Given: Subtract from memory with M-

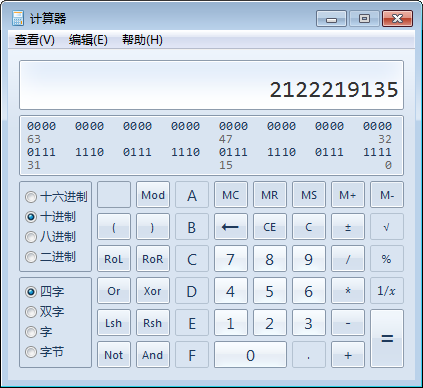Looking at the screenshot, I should (387, 195).
